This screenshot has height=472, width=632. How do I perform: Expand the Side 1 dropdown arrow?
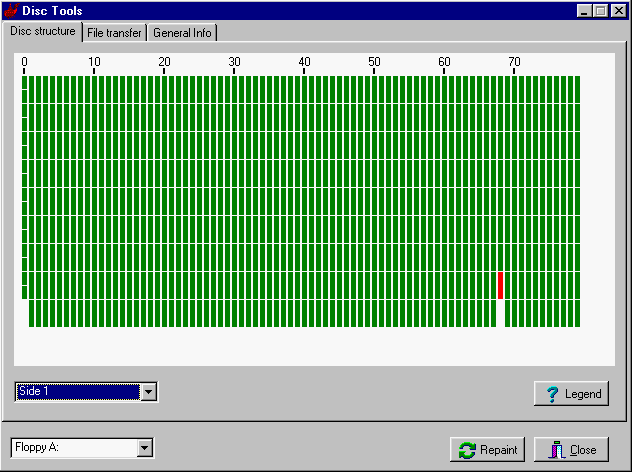coord(148,392)
